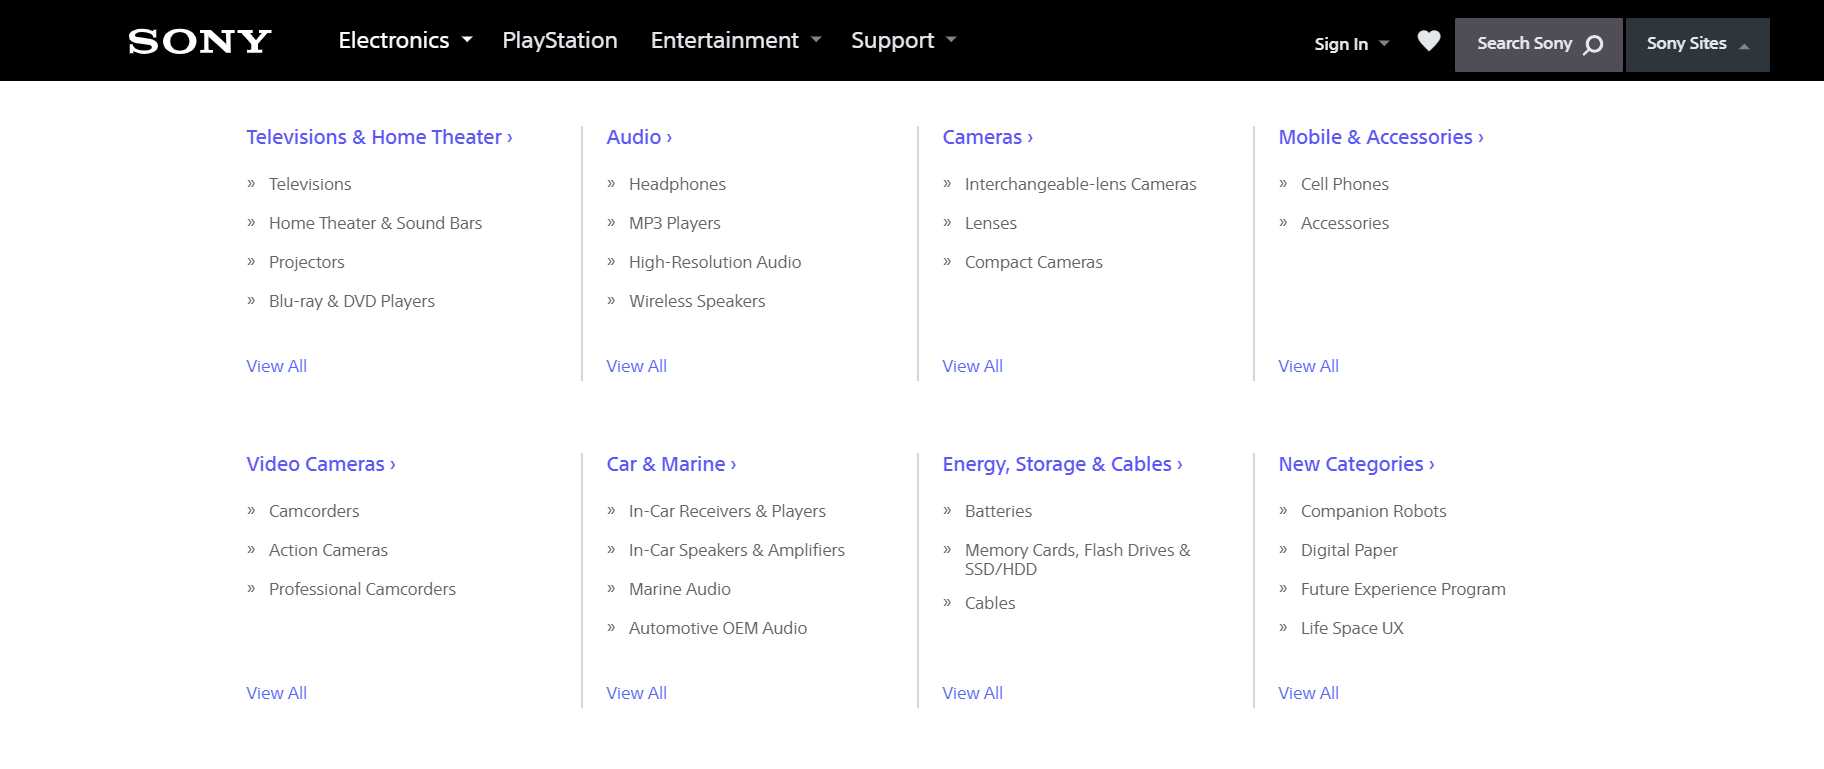Click View All under Cameras
Screen dimensions: 1824x769
(x=972, y=366)
